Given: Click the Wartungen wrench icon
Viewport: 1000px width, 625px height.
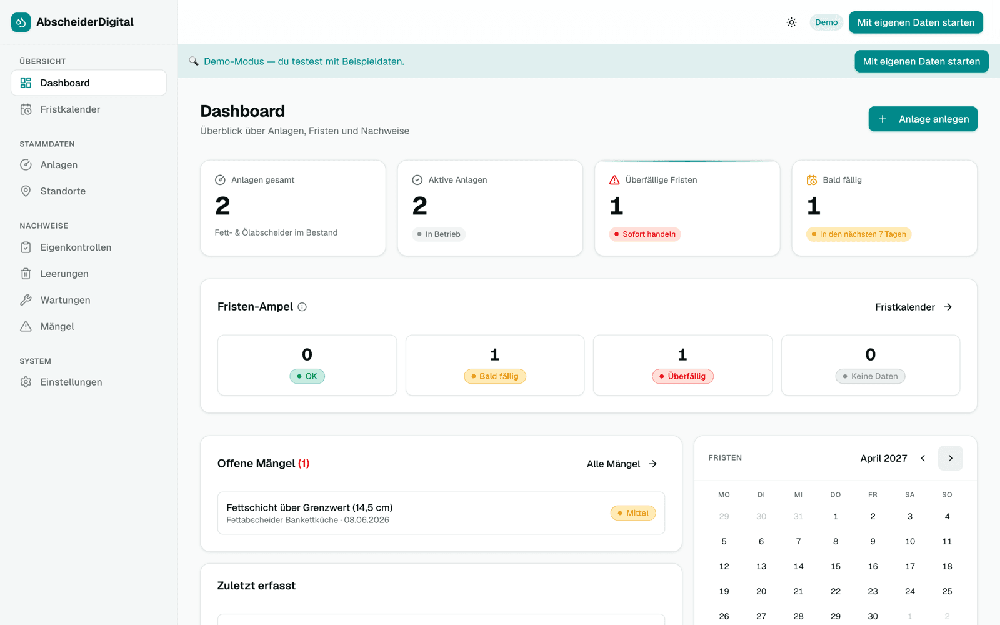Looking at the screenshot, I should point(26,300).
